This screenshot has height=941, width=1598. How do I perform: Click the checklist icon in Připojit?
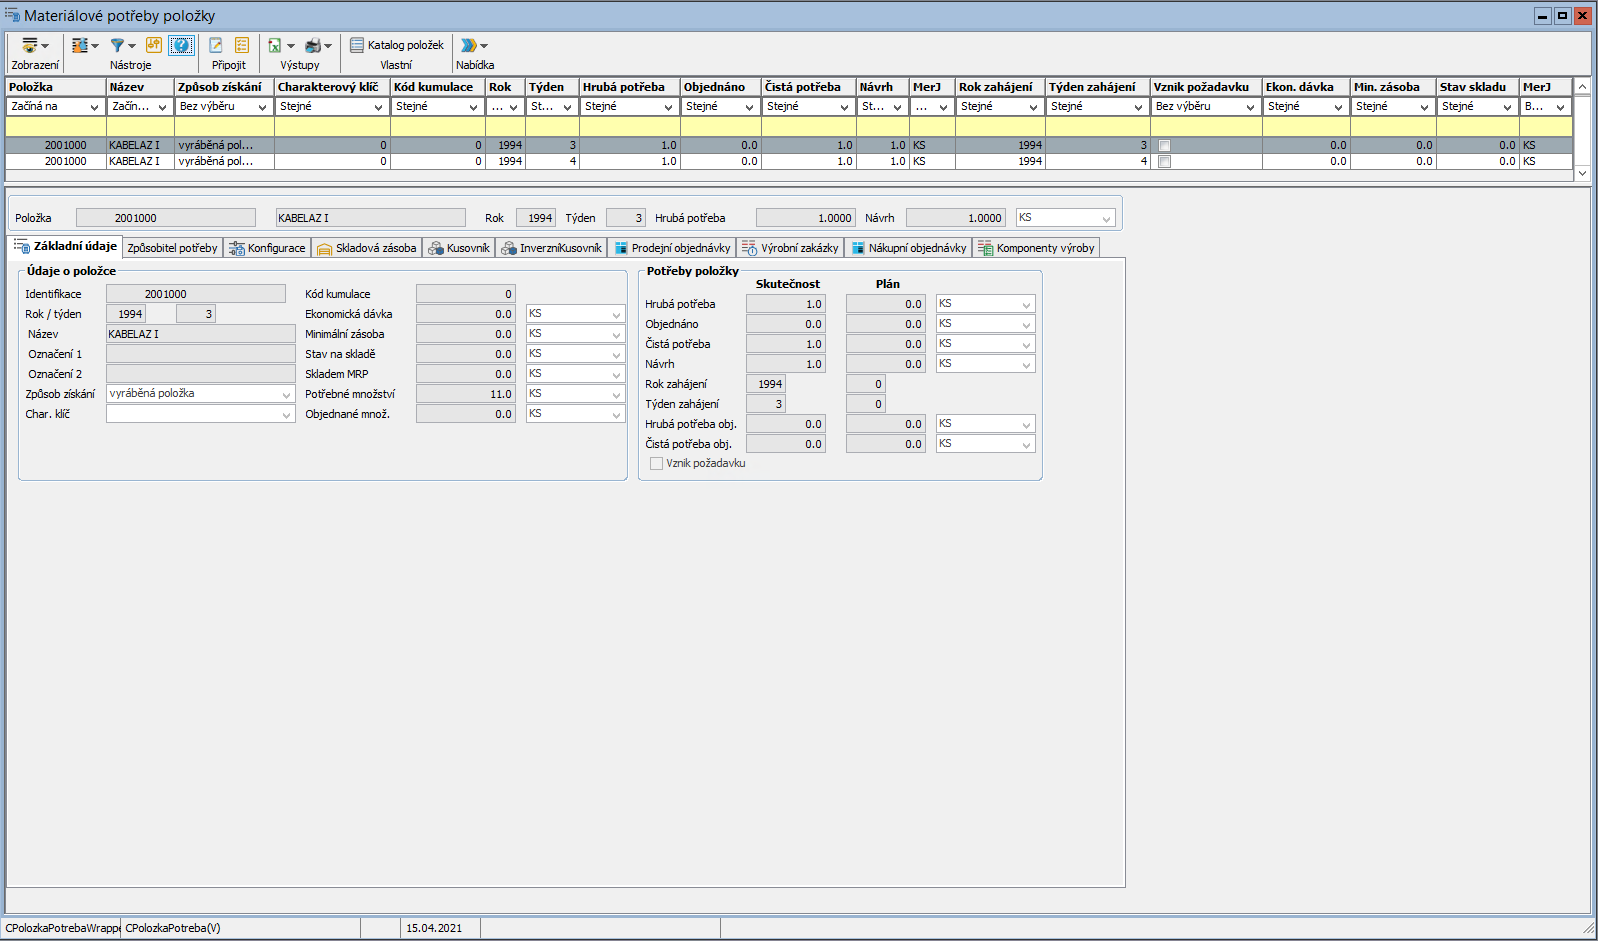[x=242, y=45]
